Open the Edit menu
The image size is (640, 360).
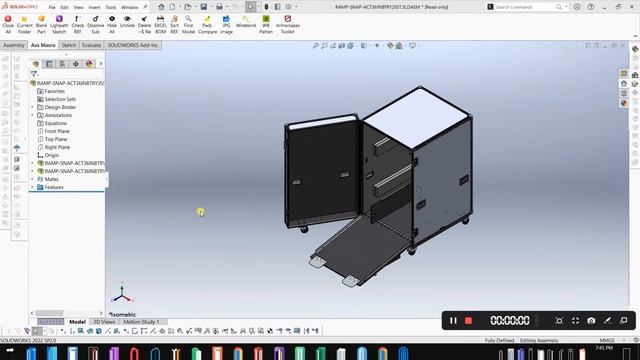pyautogui.click(x=64, y=7)
